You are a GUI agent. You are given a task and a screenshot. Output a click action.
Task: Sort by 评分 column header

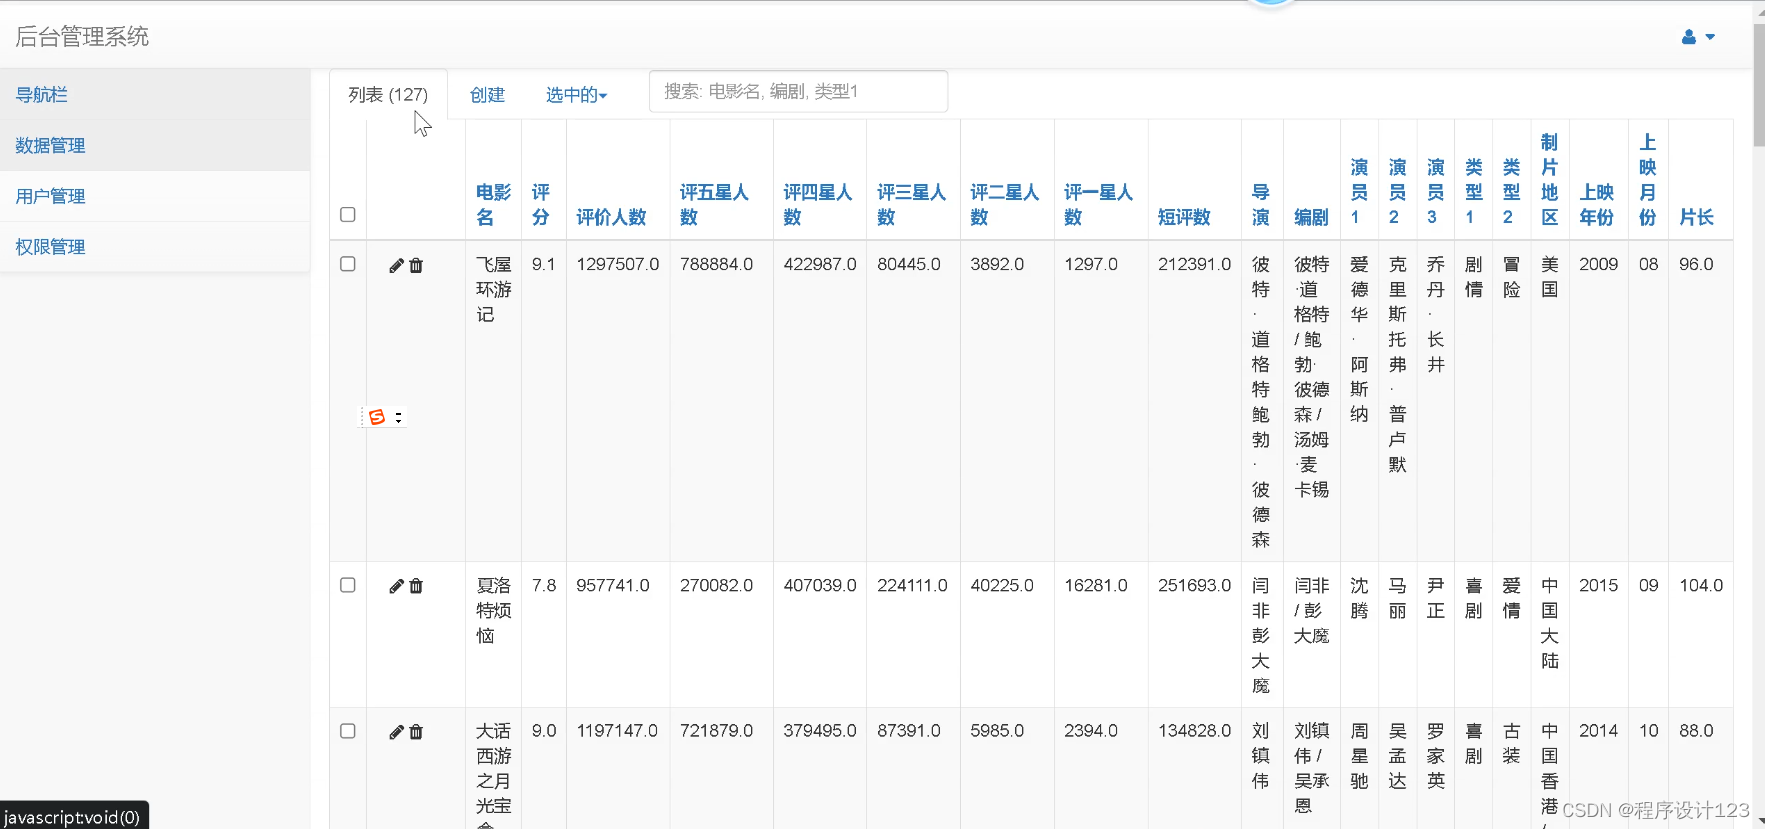541,205
